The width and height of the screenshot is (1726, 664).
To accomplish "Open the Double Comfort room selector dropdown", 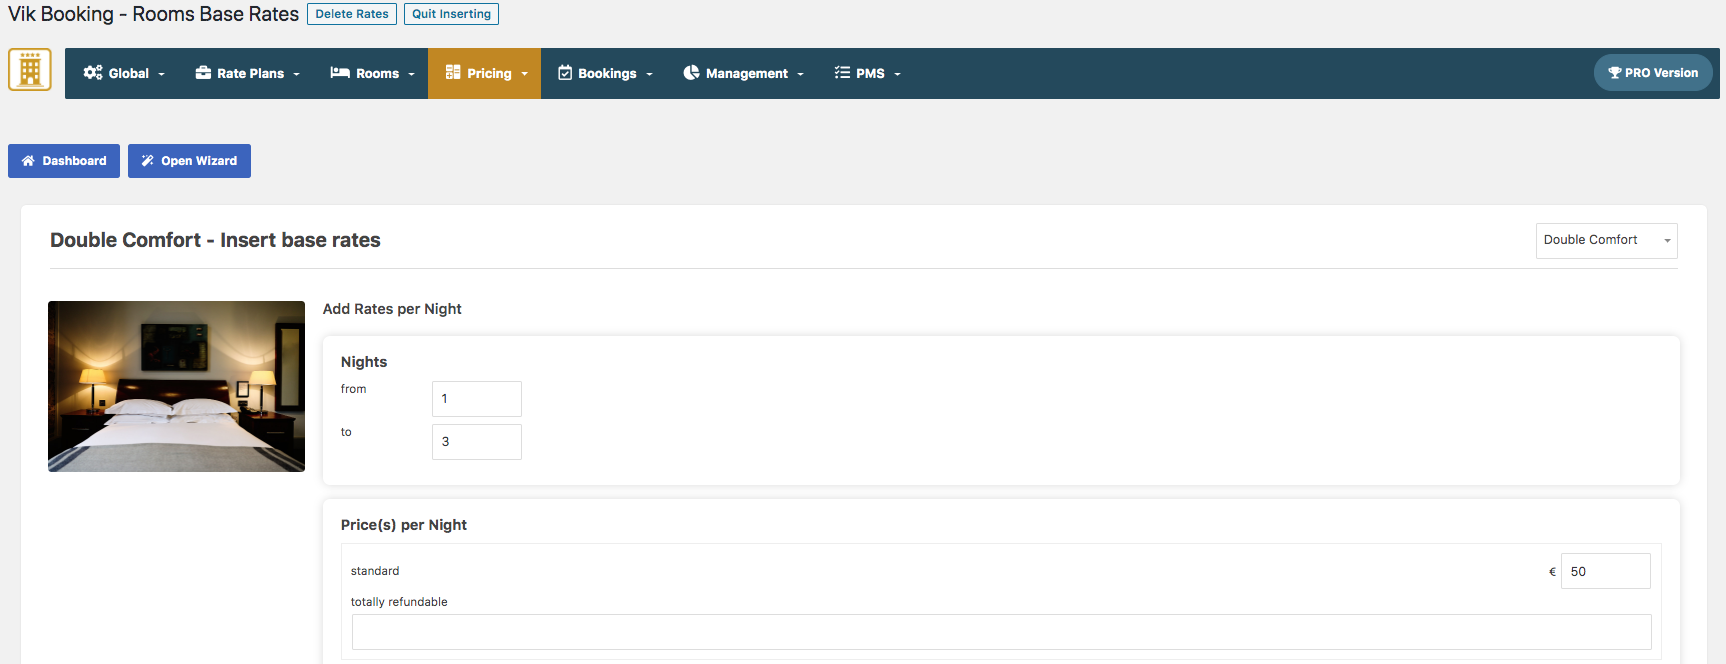I will [1606, 240].
